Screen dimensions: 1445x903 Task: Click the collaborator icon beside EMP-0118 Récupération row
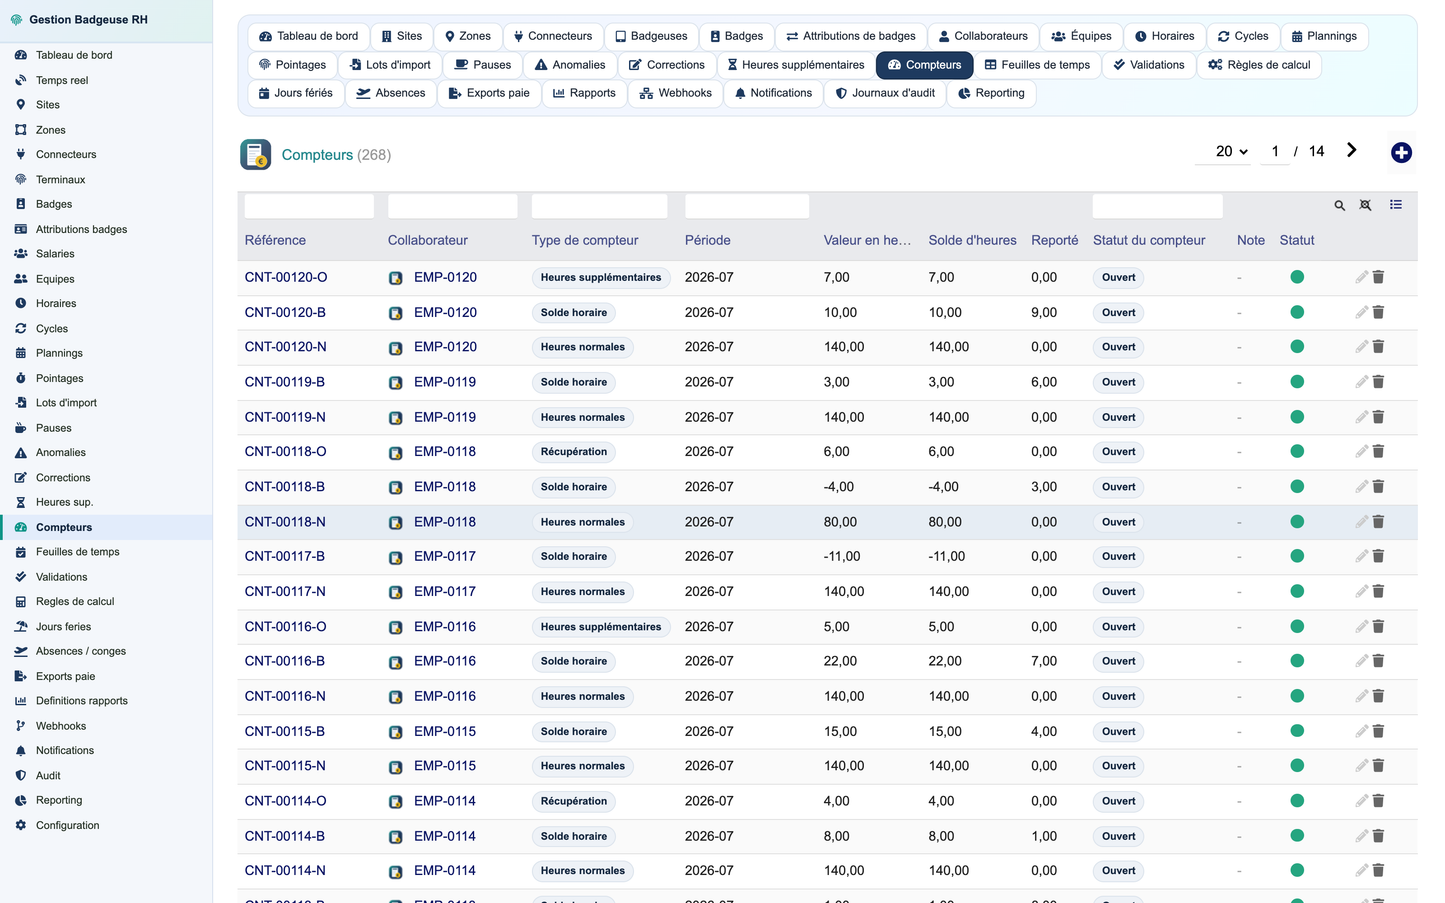point(396,453)
